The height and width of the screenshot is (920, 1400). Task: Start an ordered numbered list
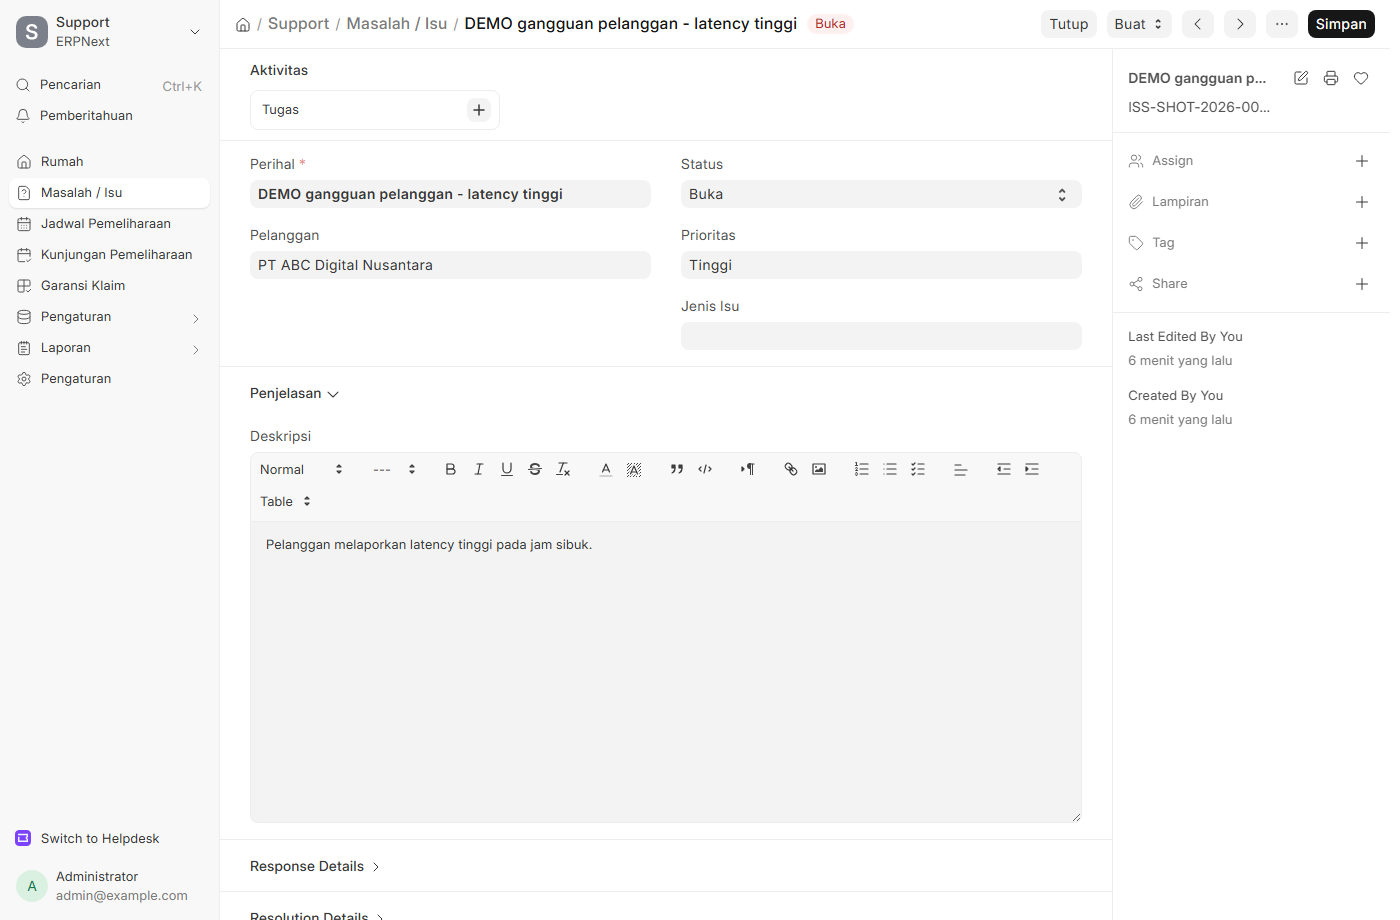pos(862,469)
